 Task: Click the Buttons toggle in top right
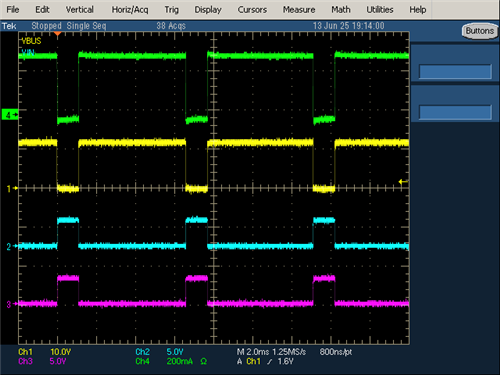pyautogui.click(x=480, y=31)
